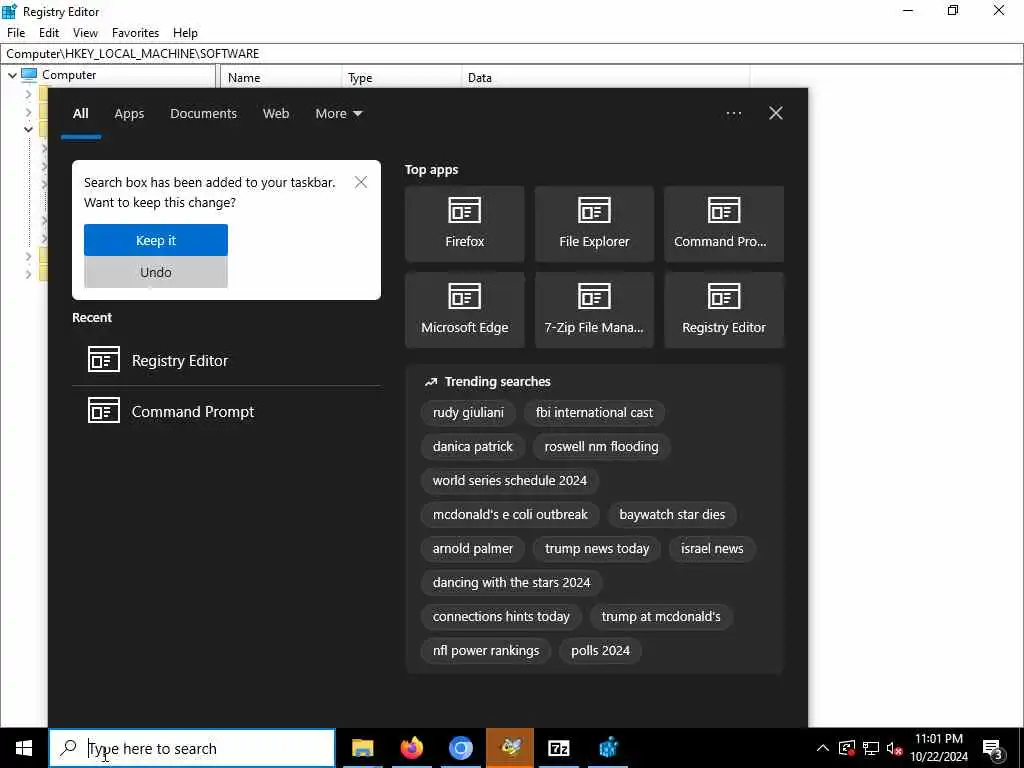Collapse the Computer tree node
The width and height of the screenshot is (1024, 768).
coord(12,75)
